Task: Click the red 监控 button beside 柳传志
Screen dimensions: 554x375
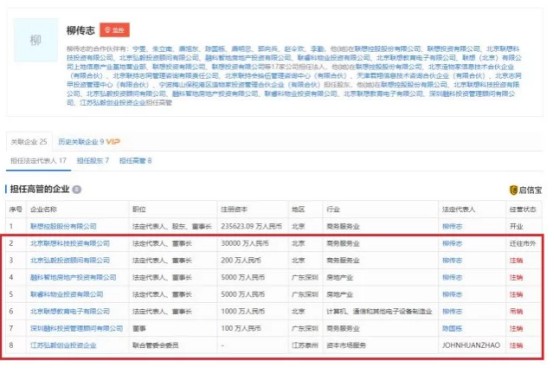Action: point(114,30)
